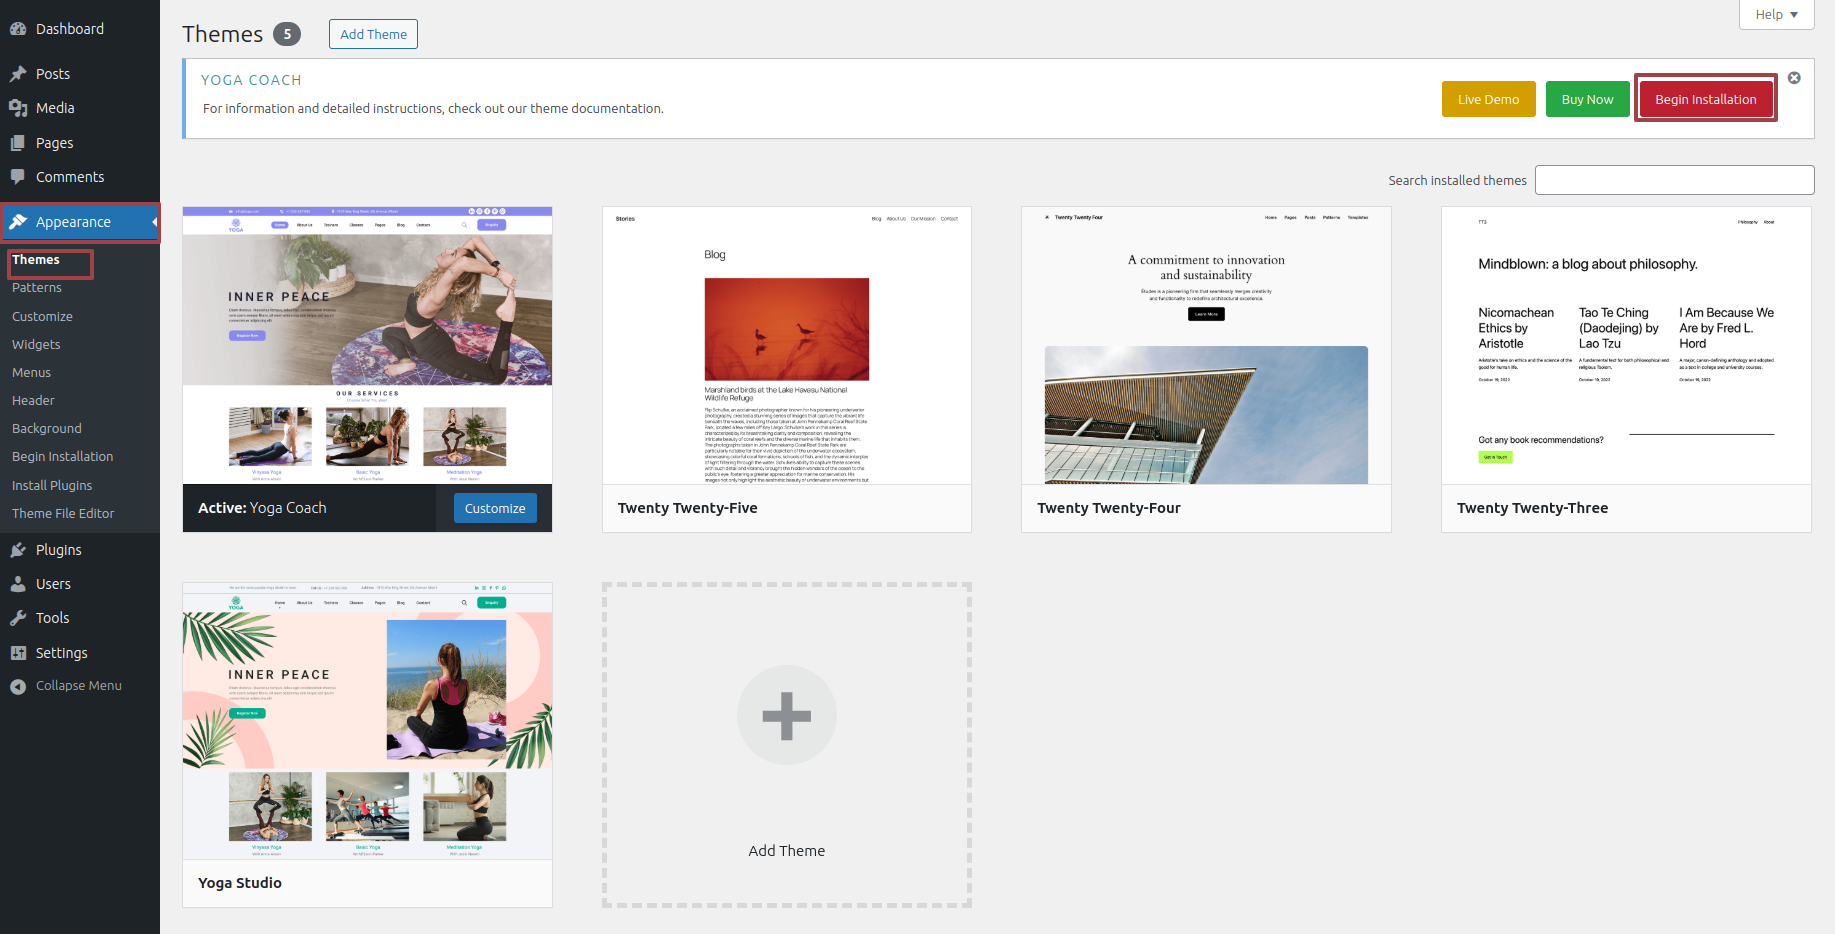This screenshot has height=934, width=1835.
Task: Open Install Plugins submenu item
Action: [52, 485]
